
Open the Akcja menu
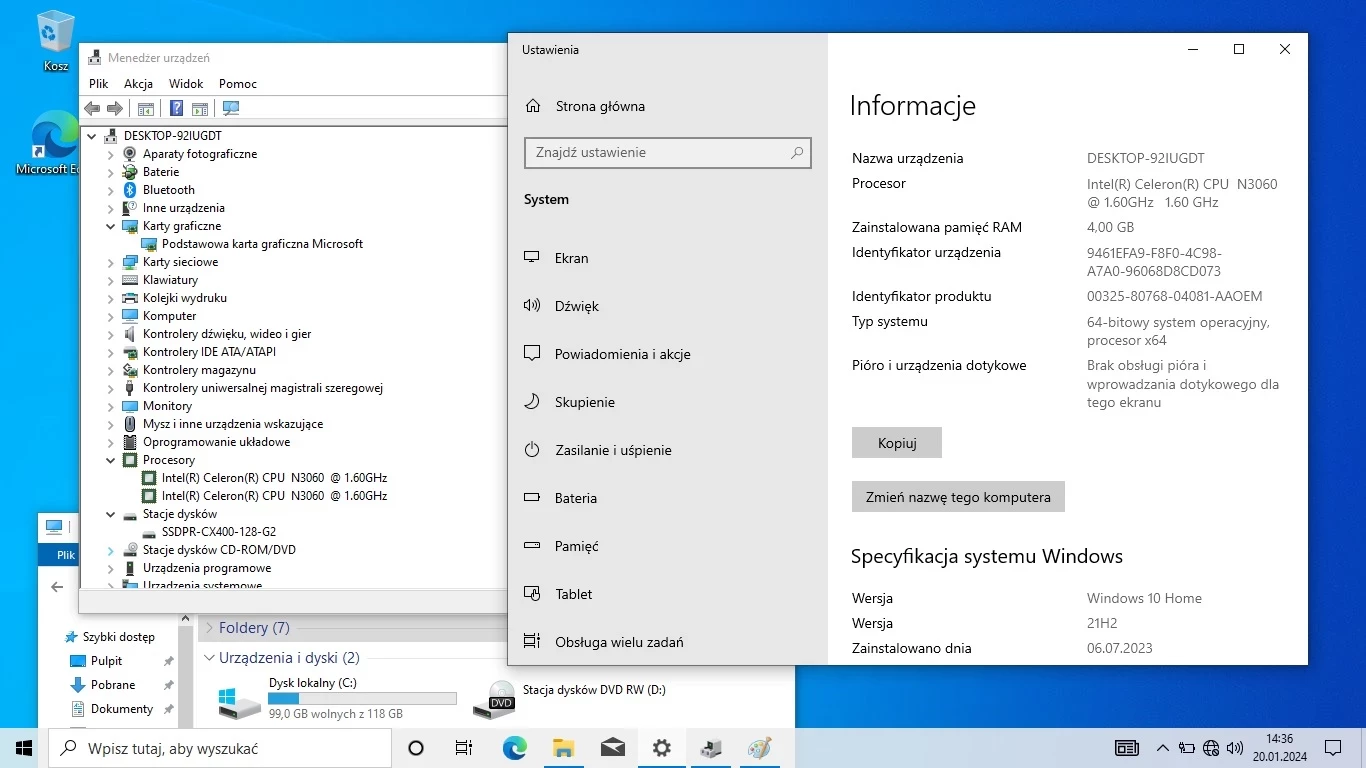point(138,84)
